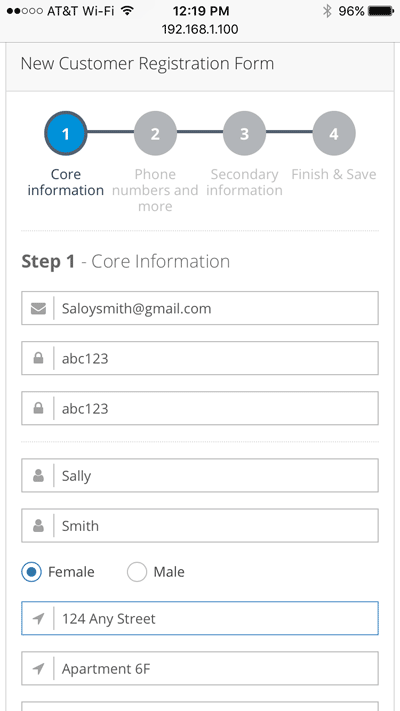Image resolution: width=400 pixels, height=711 pixels.
Task: Click the lock icon beside the confirm password field
Action: (x=39, y=409)
